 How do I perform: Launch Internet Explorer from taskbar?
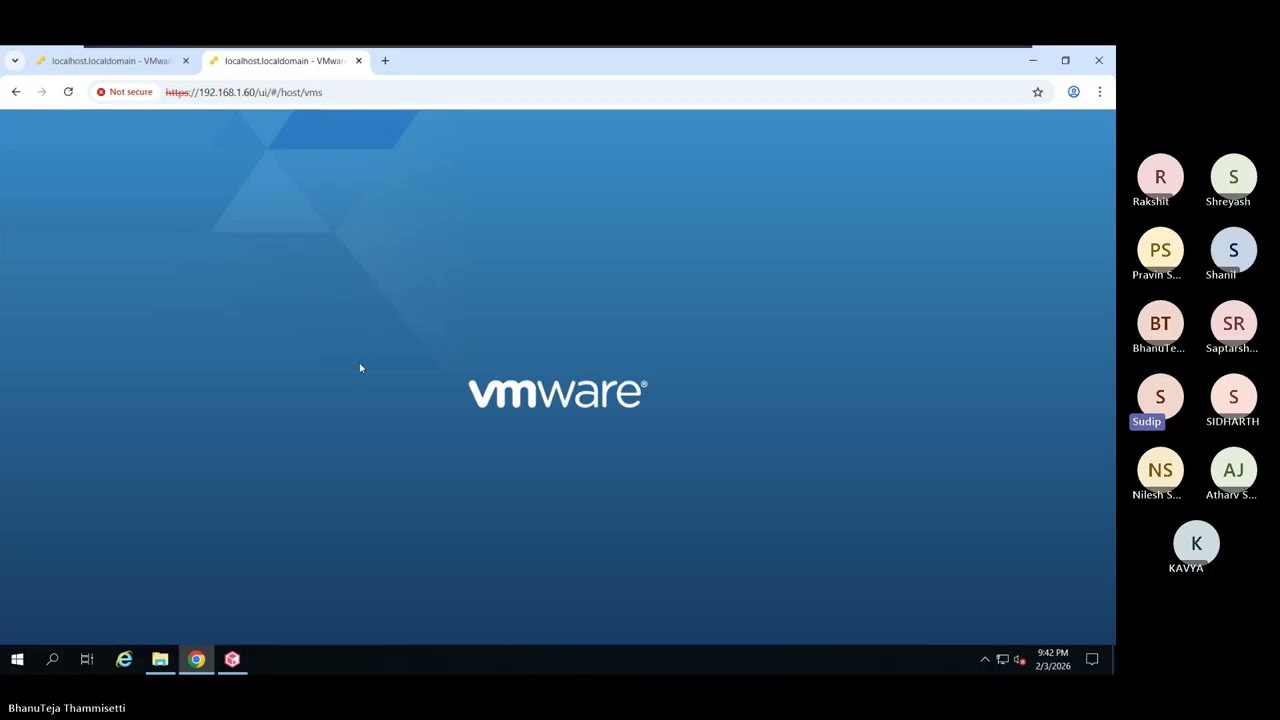(x=124, y=659)
